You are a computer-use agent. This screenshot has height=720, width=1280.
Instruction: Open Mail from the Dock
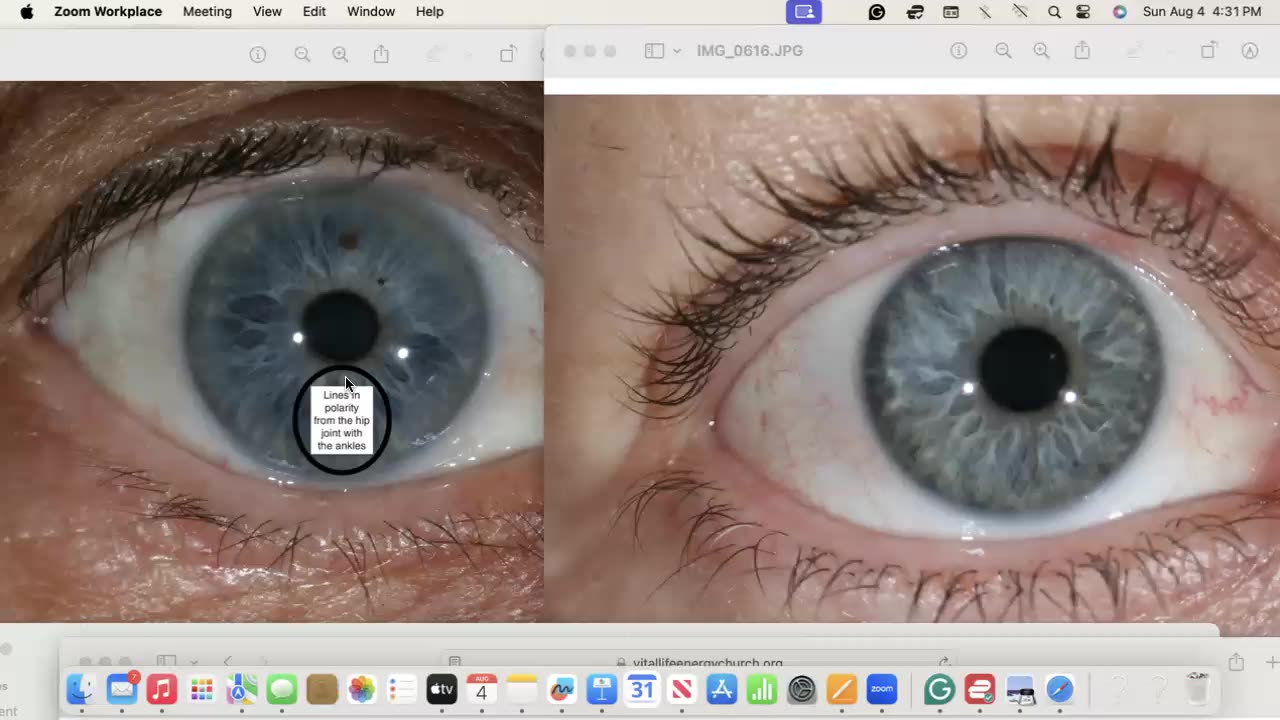(121, 689)
